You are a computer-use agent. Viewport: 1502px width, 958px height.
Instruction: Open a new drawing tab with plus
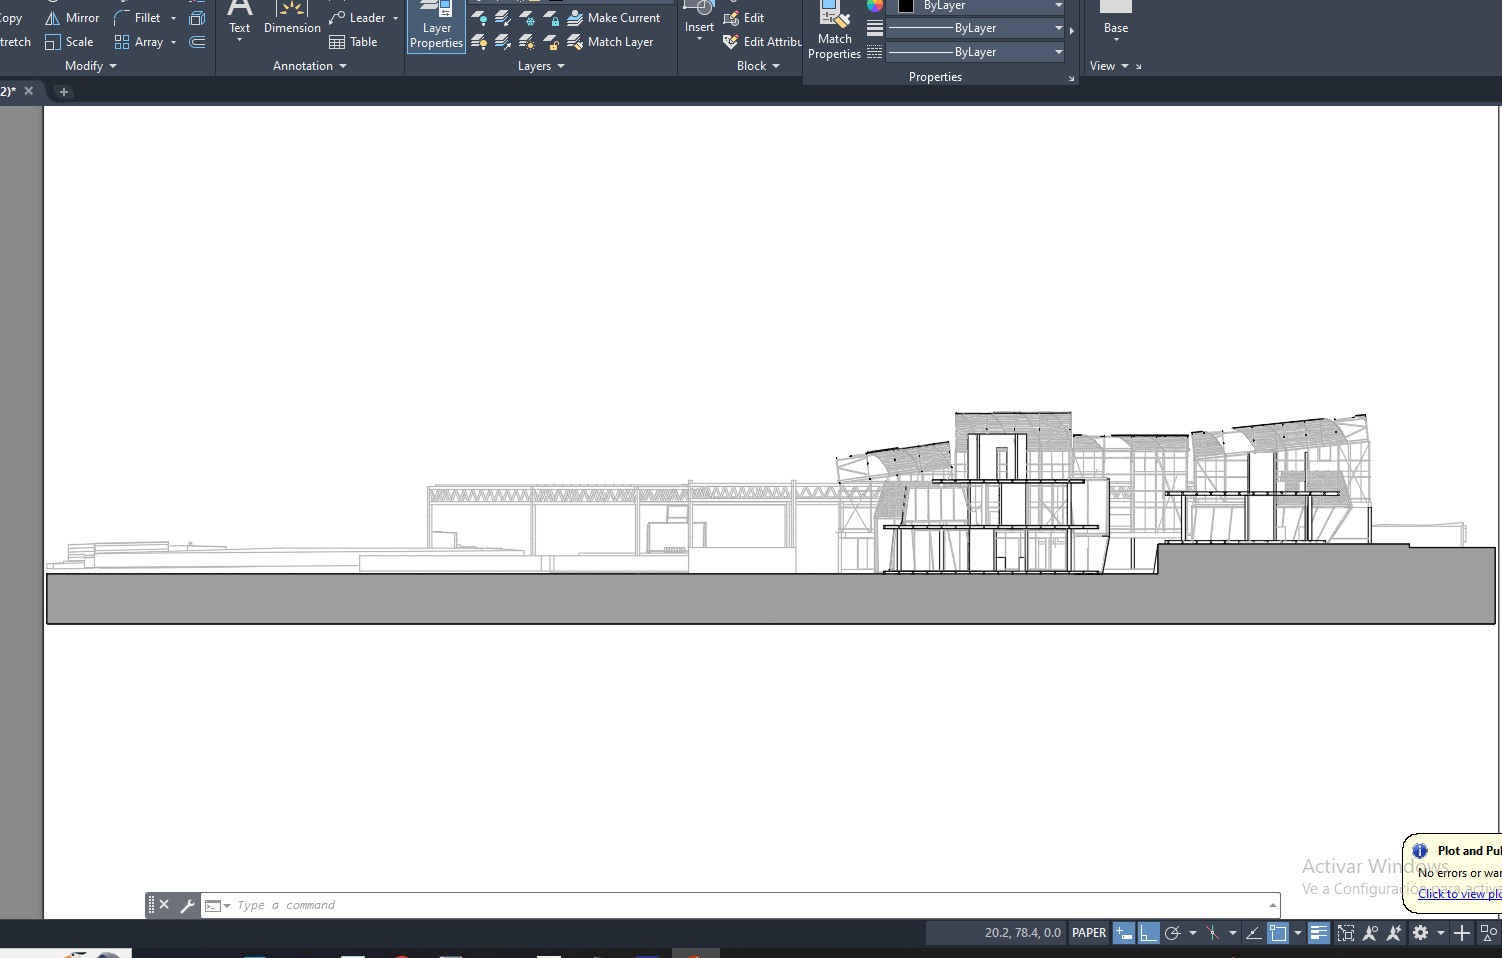64,92
